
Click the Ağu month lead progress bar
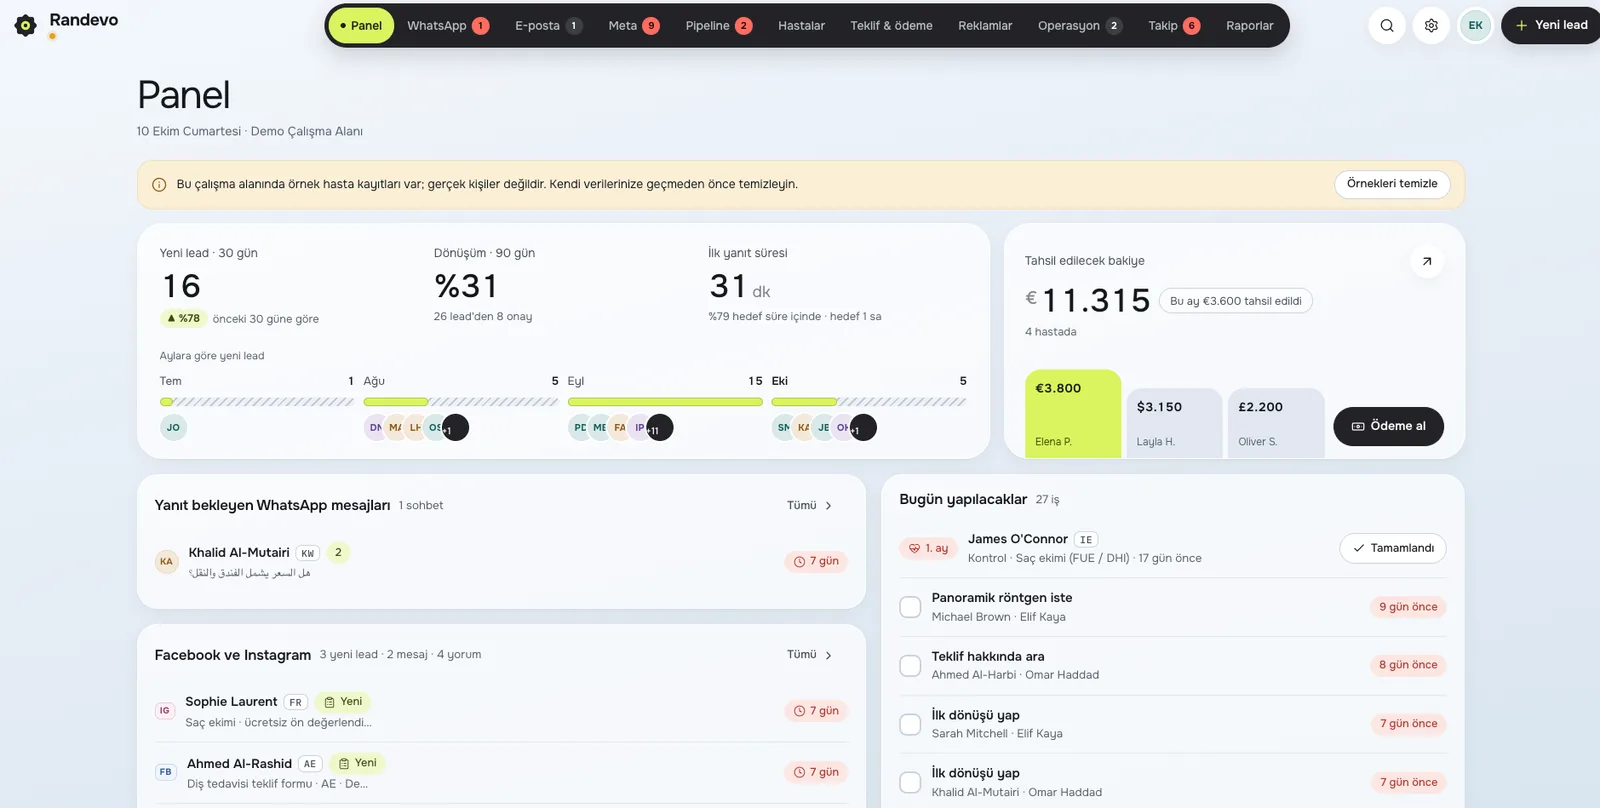tap(461, 402)
